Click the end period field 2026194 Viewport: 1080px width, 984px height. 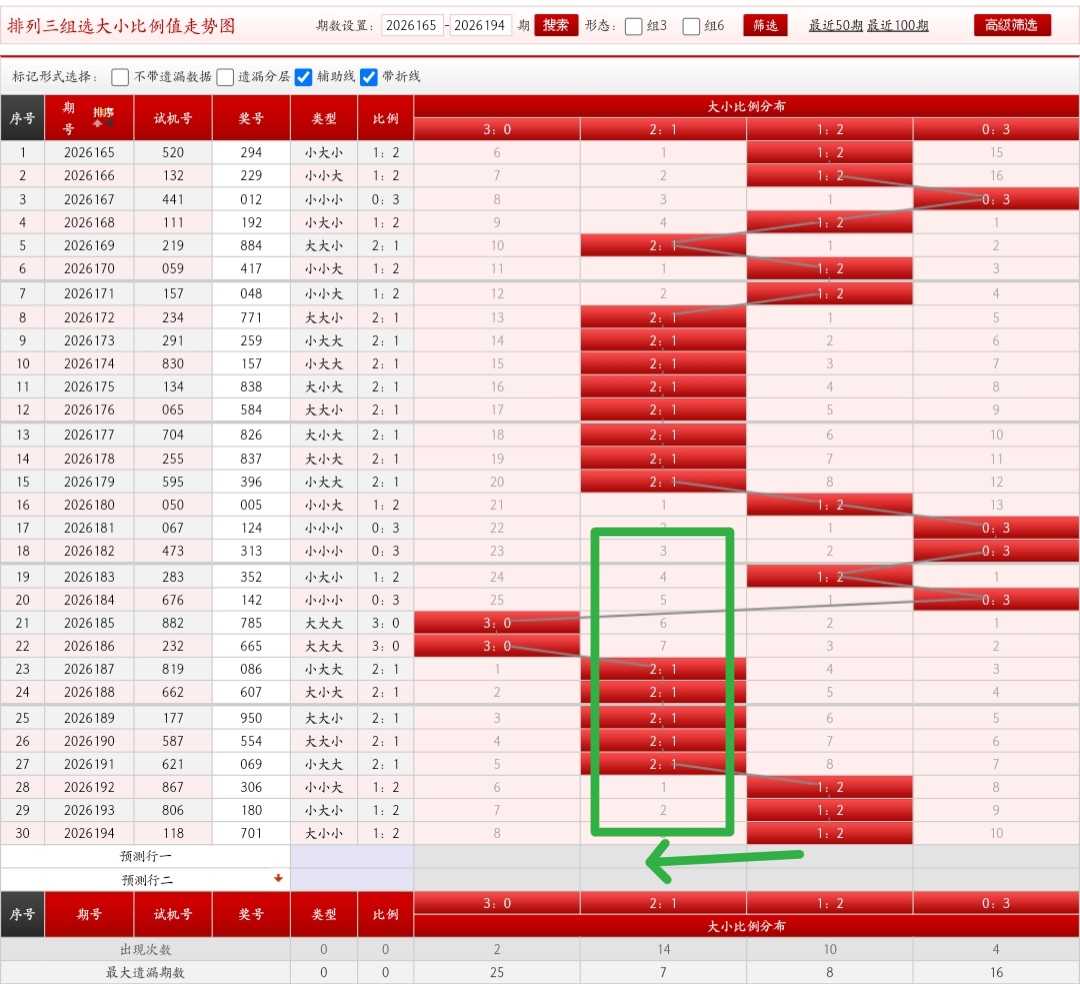pyautogui.click(x=479, y=25)
